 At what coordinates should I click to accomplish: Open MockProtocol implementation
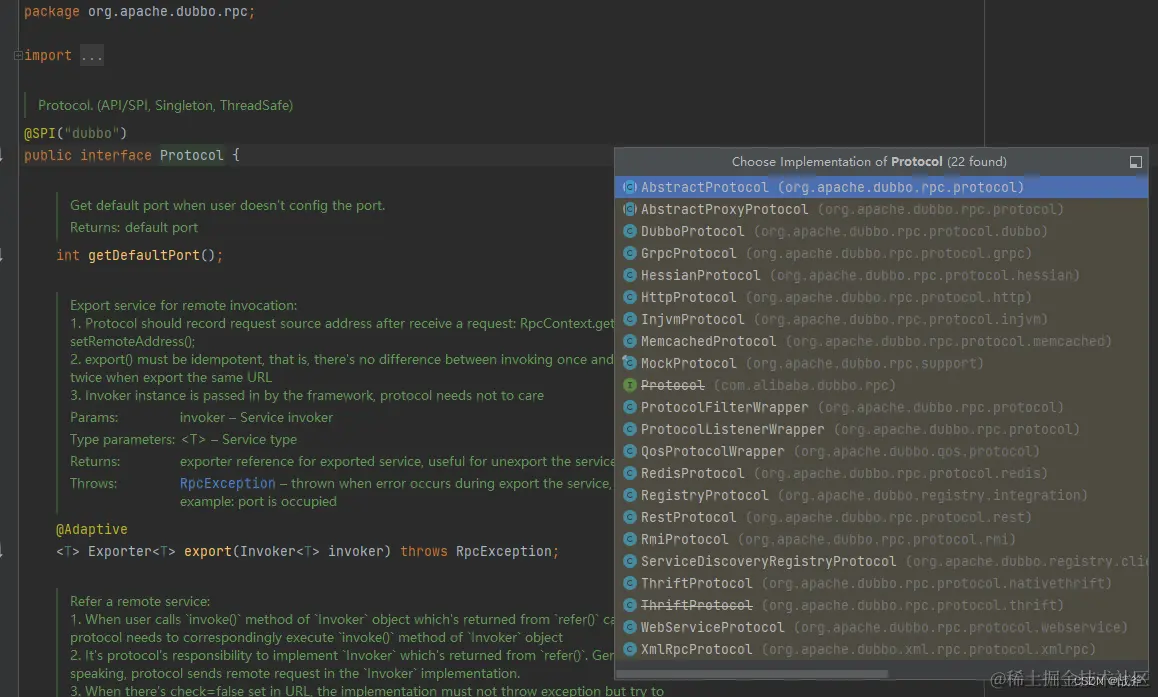[x=881, y=363]
